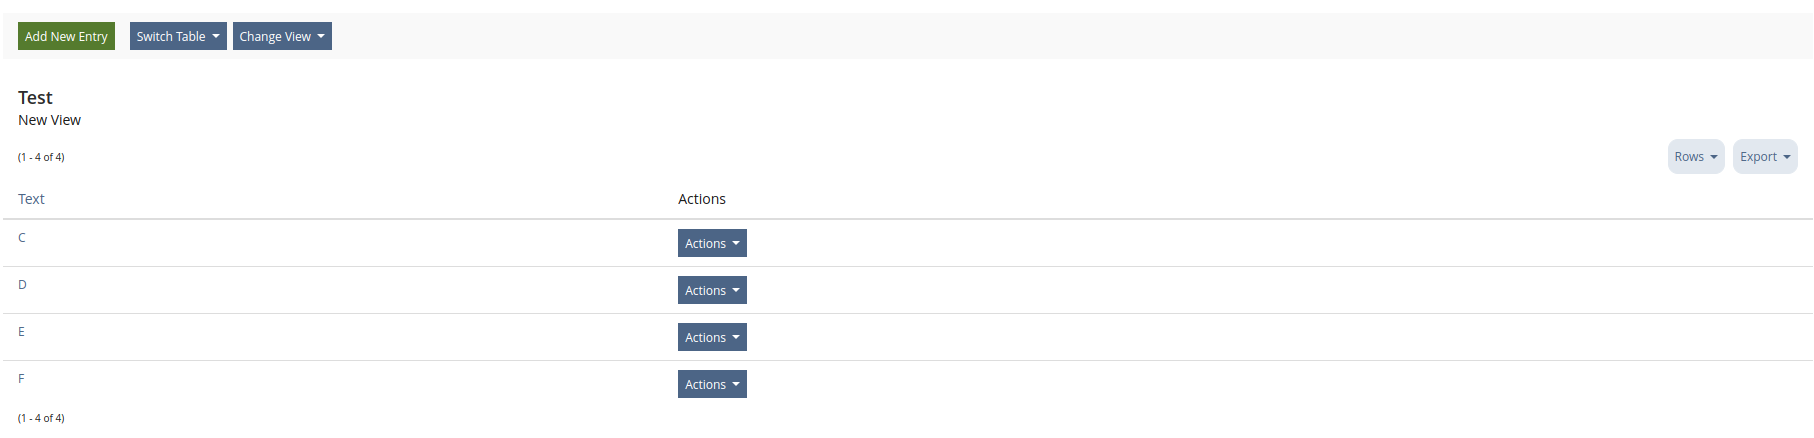
Task: Open entry D in the table
Action: (x=22, y=285)
